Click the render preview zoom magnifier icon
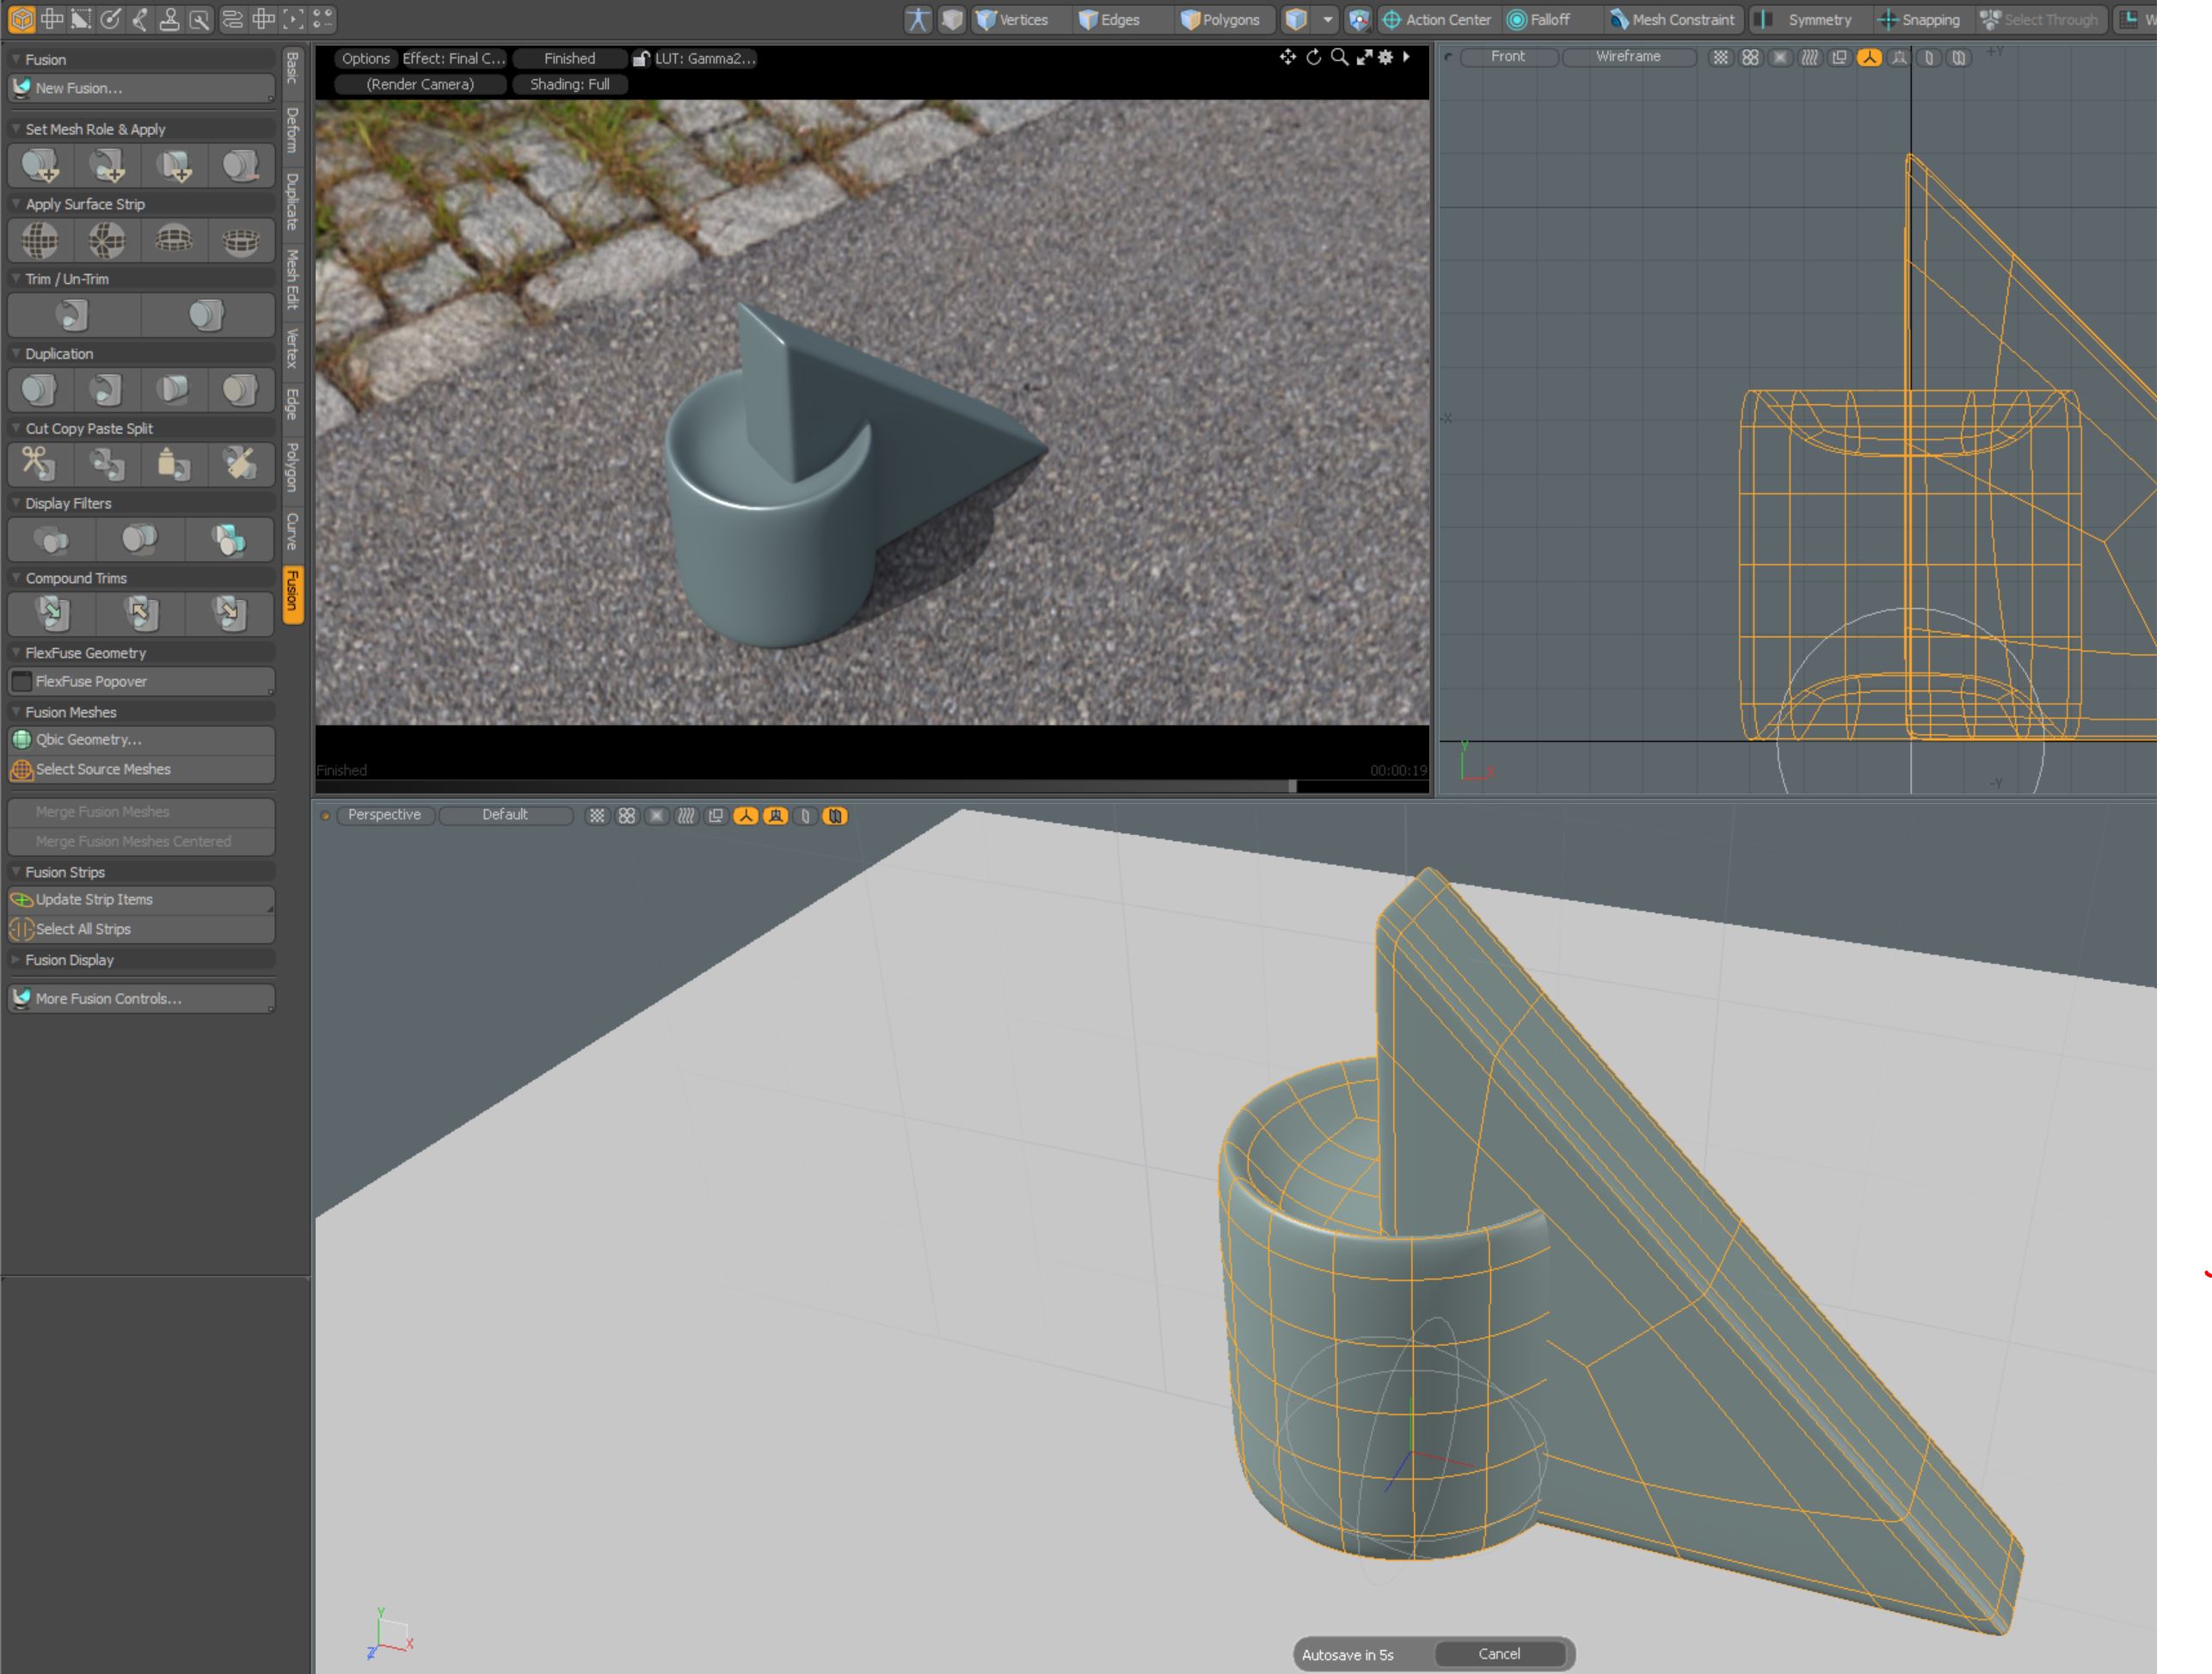This screenshot has width=2212, height=1674. (x=1339, y=58)
